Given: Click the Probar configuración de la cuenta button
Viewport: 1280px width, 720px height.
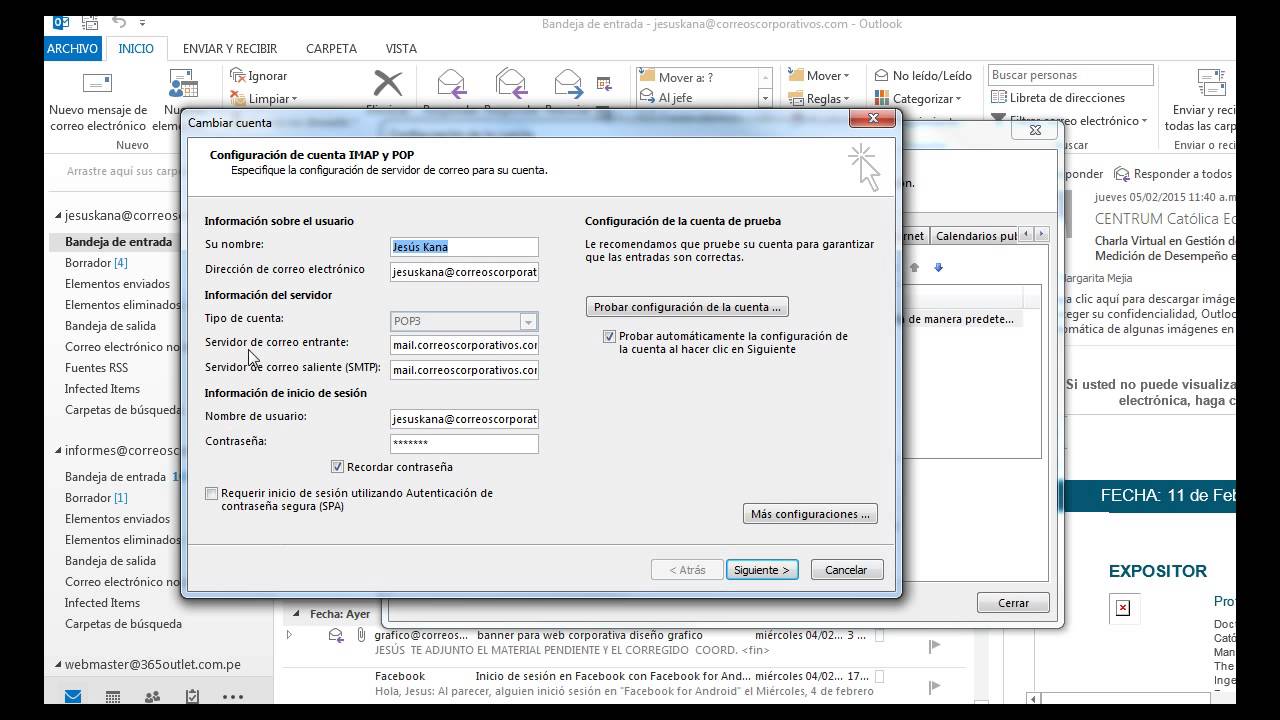Looking at the screenshot, I should click(x=687, y=307).
